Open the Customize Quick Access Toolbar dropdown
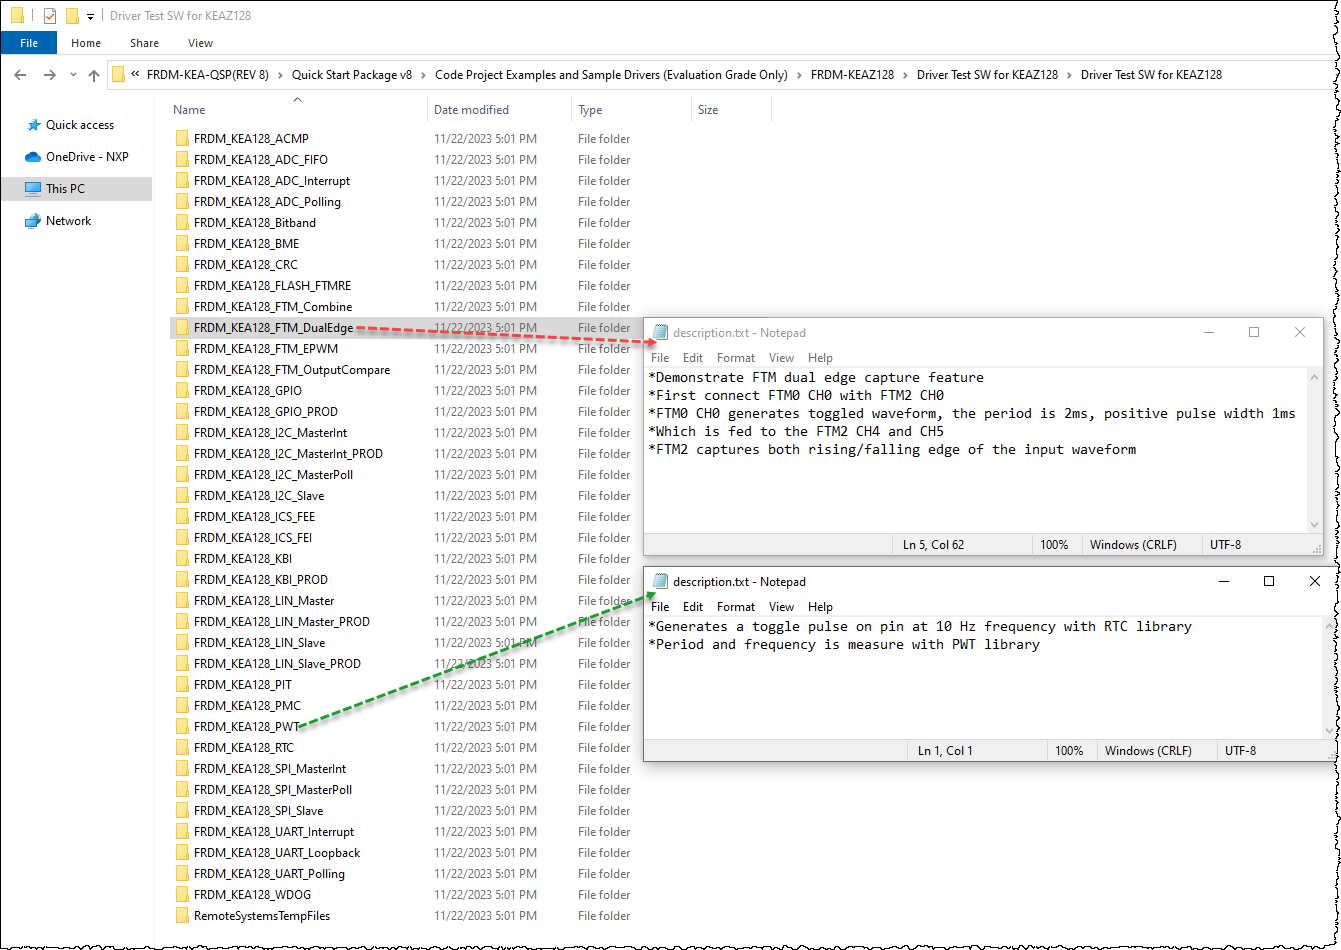1341x950 pixels. 90,16
